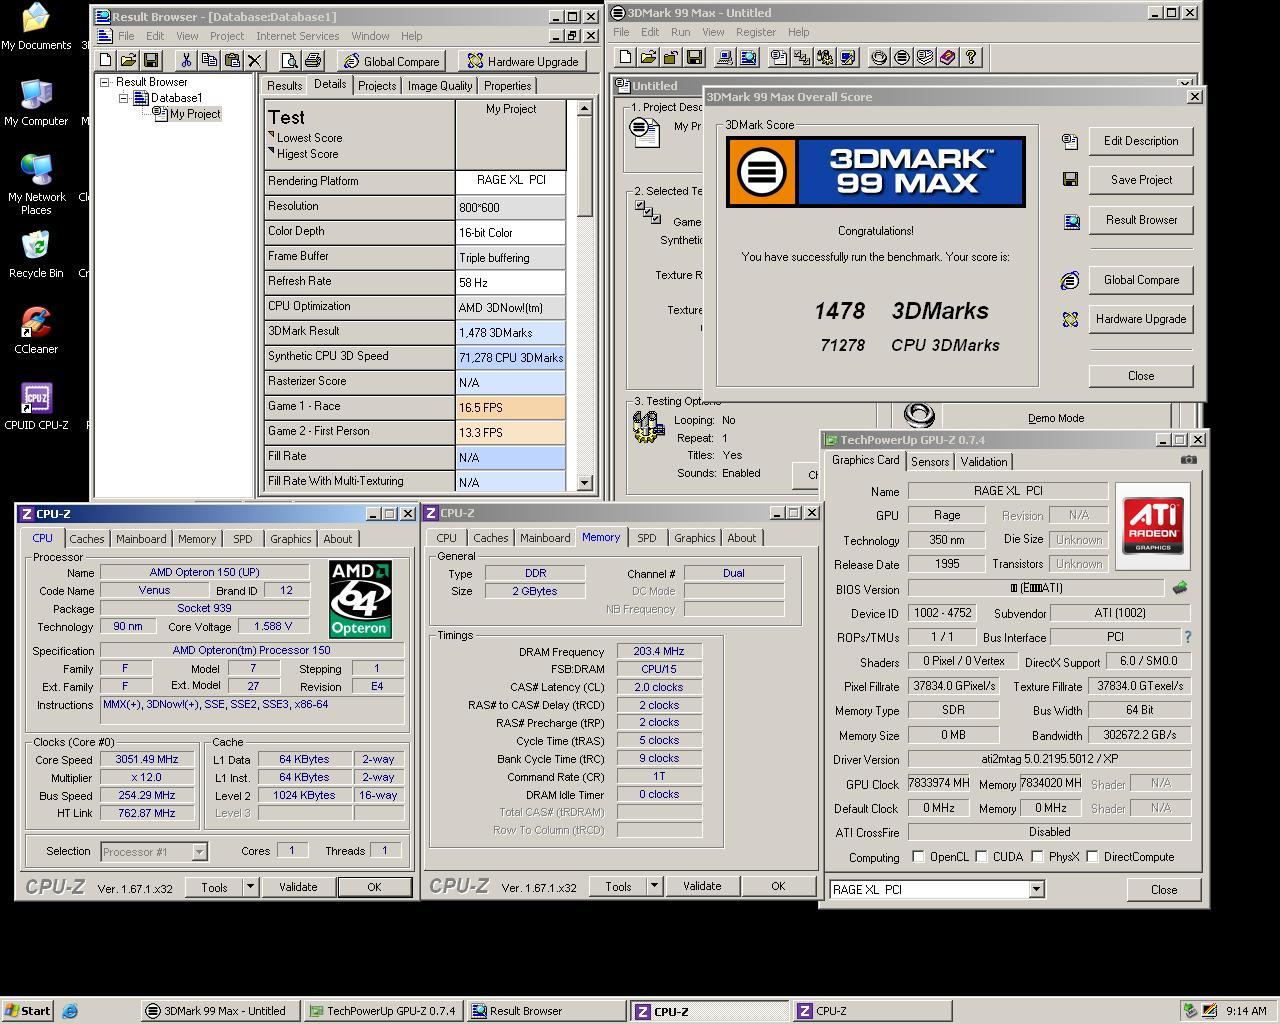Click the system info computer icon in 3DMark
1280x1024 pixels.
coord(725,57)
